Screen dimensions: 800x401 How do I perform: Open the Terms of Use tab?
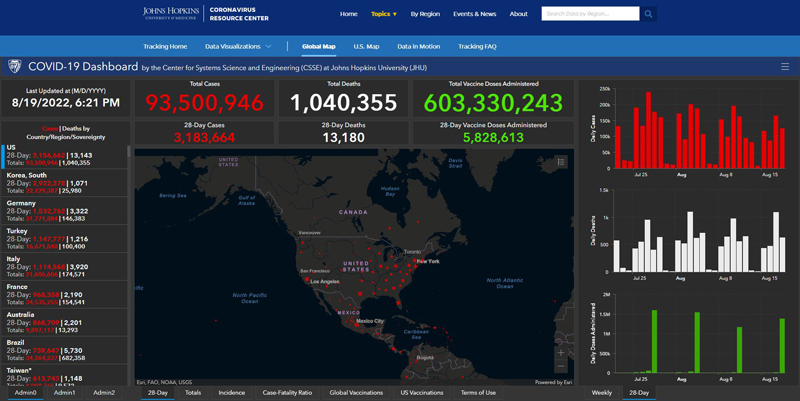pos(478,393)
